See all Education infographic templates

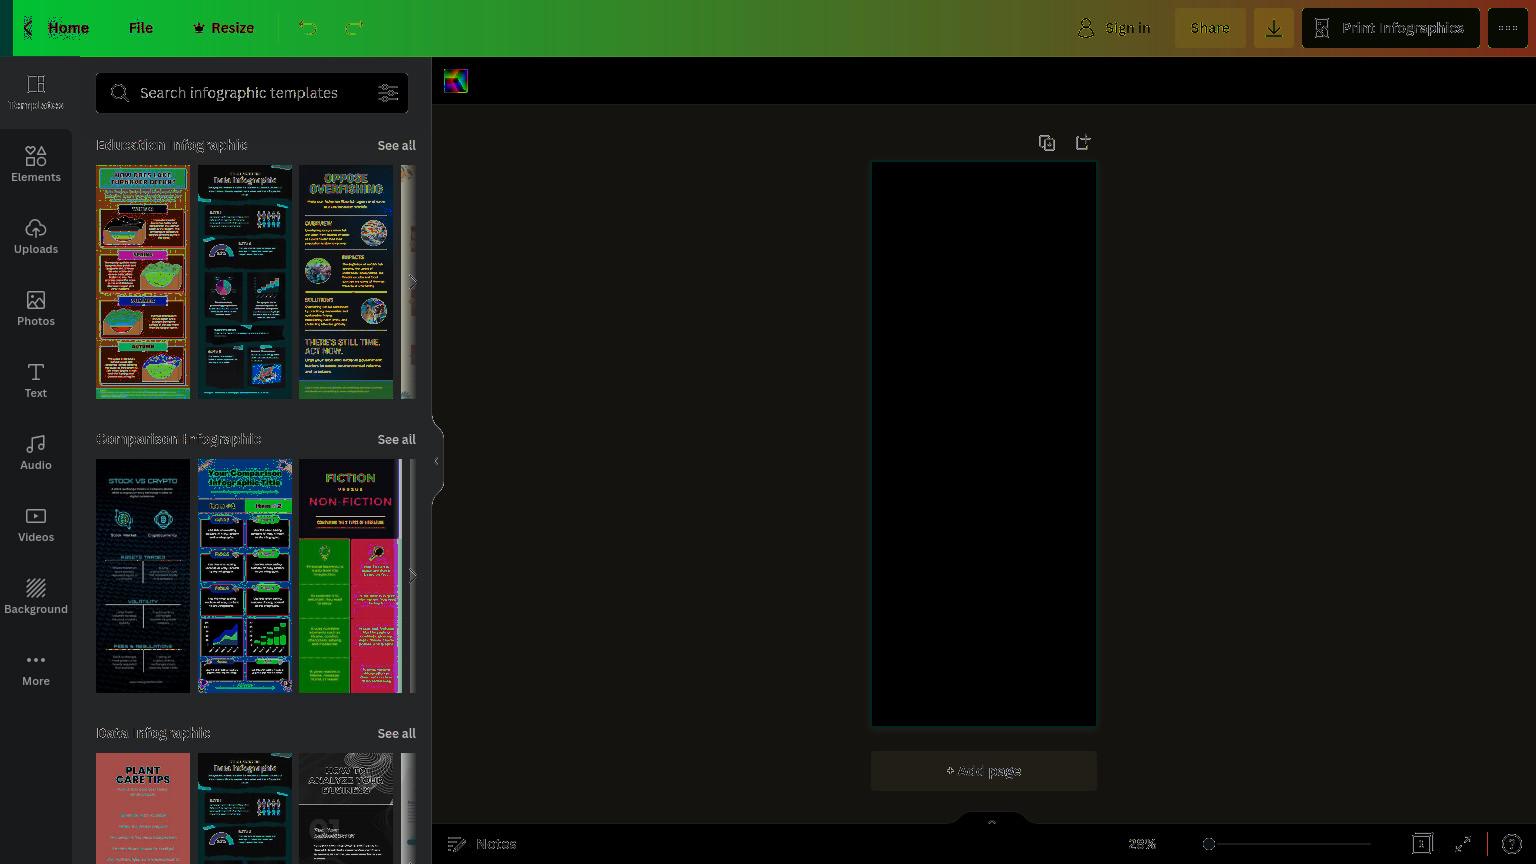click(396, 145)
